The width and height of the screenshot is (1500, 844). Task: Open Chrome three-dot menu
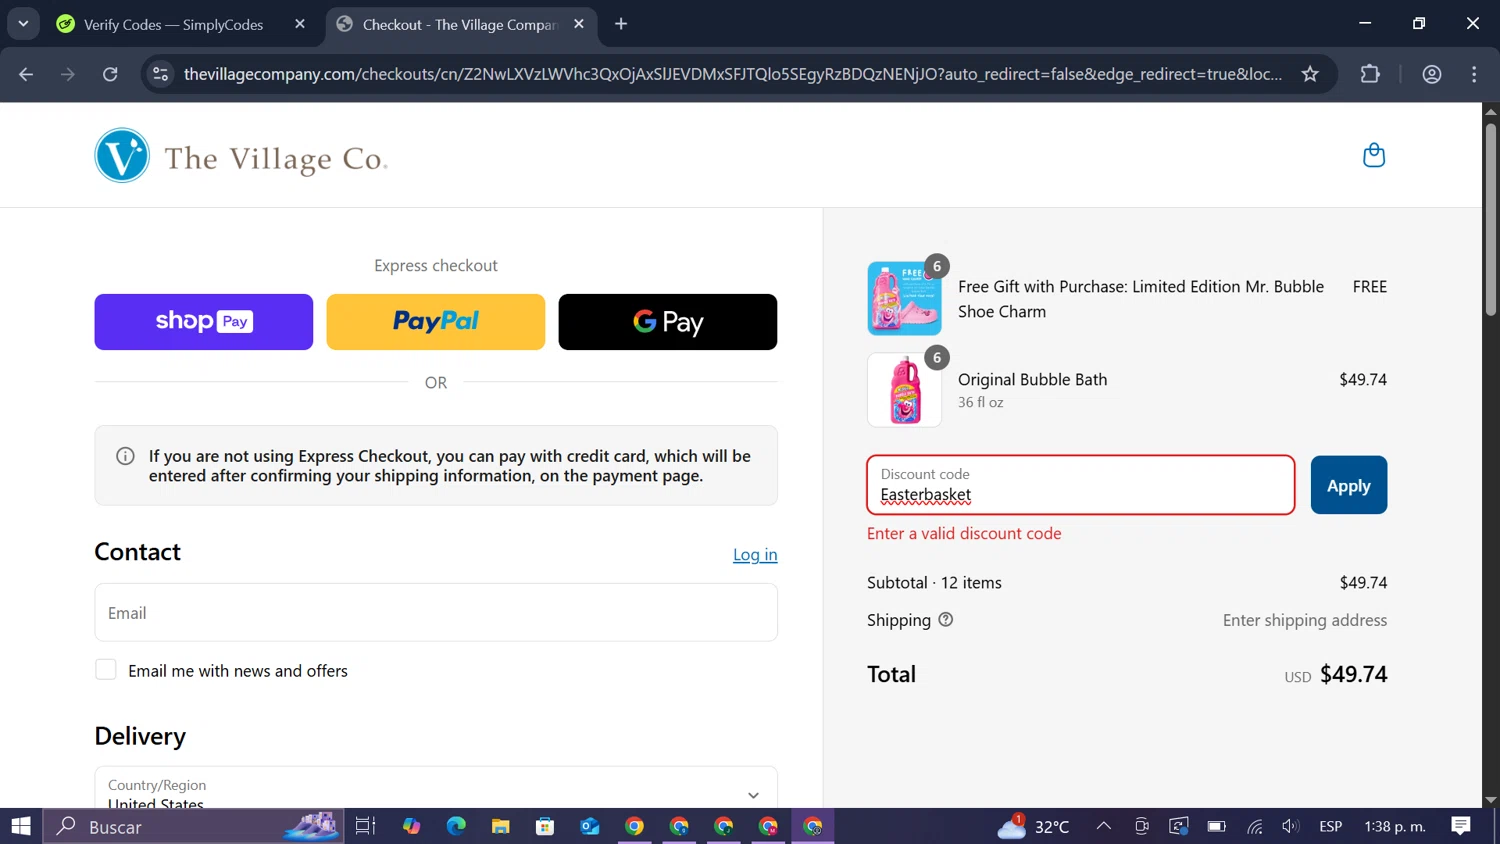click(1474, 74)
